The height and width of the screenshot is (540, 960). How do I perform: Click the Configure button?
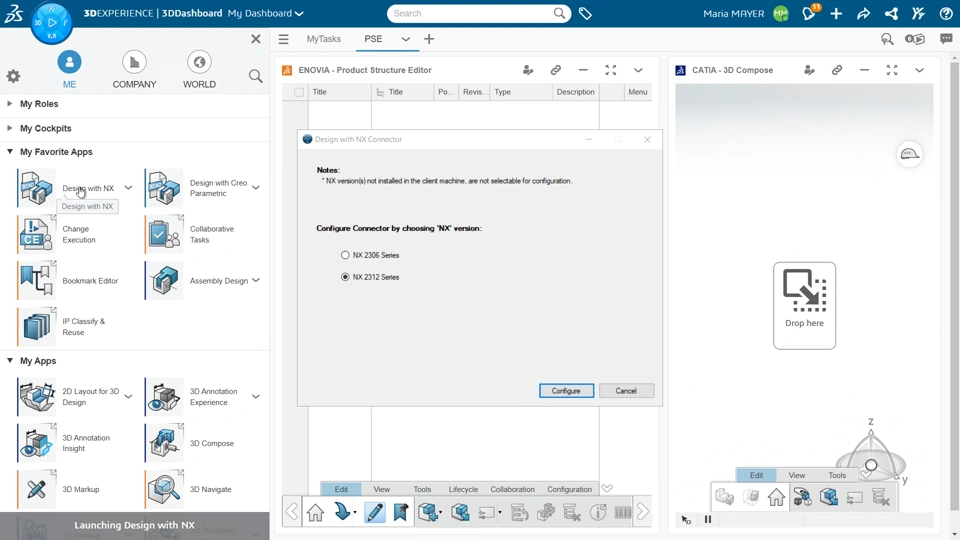pyautogui.click(x=566, y=391)
